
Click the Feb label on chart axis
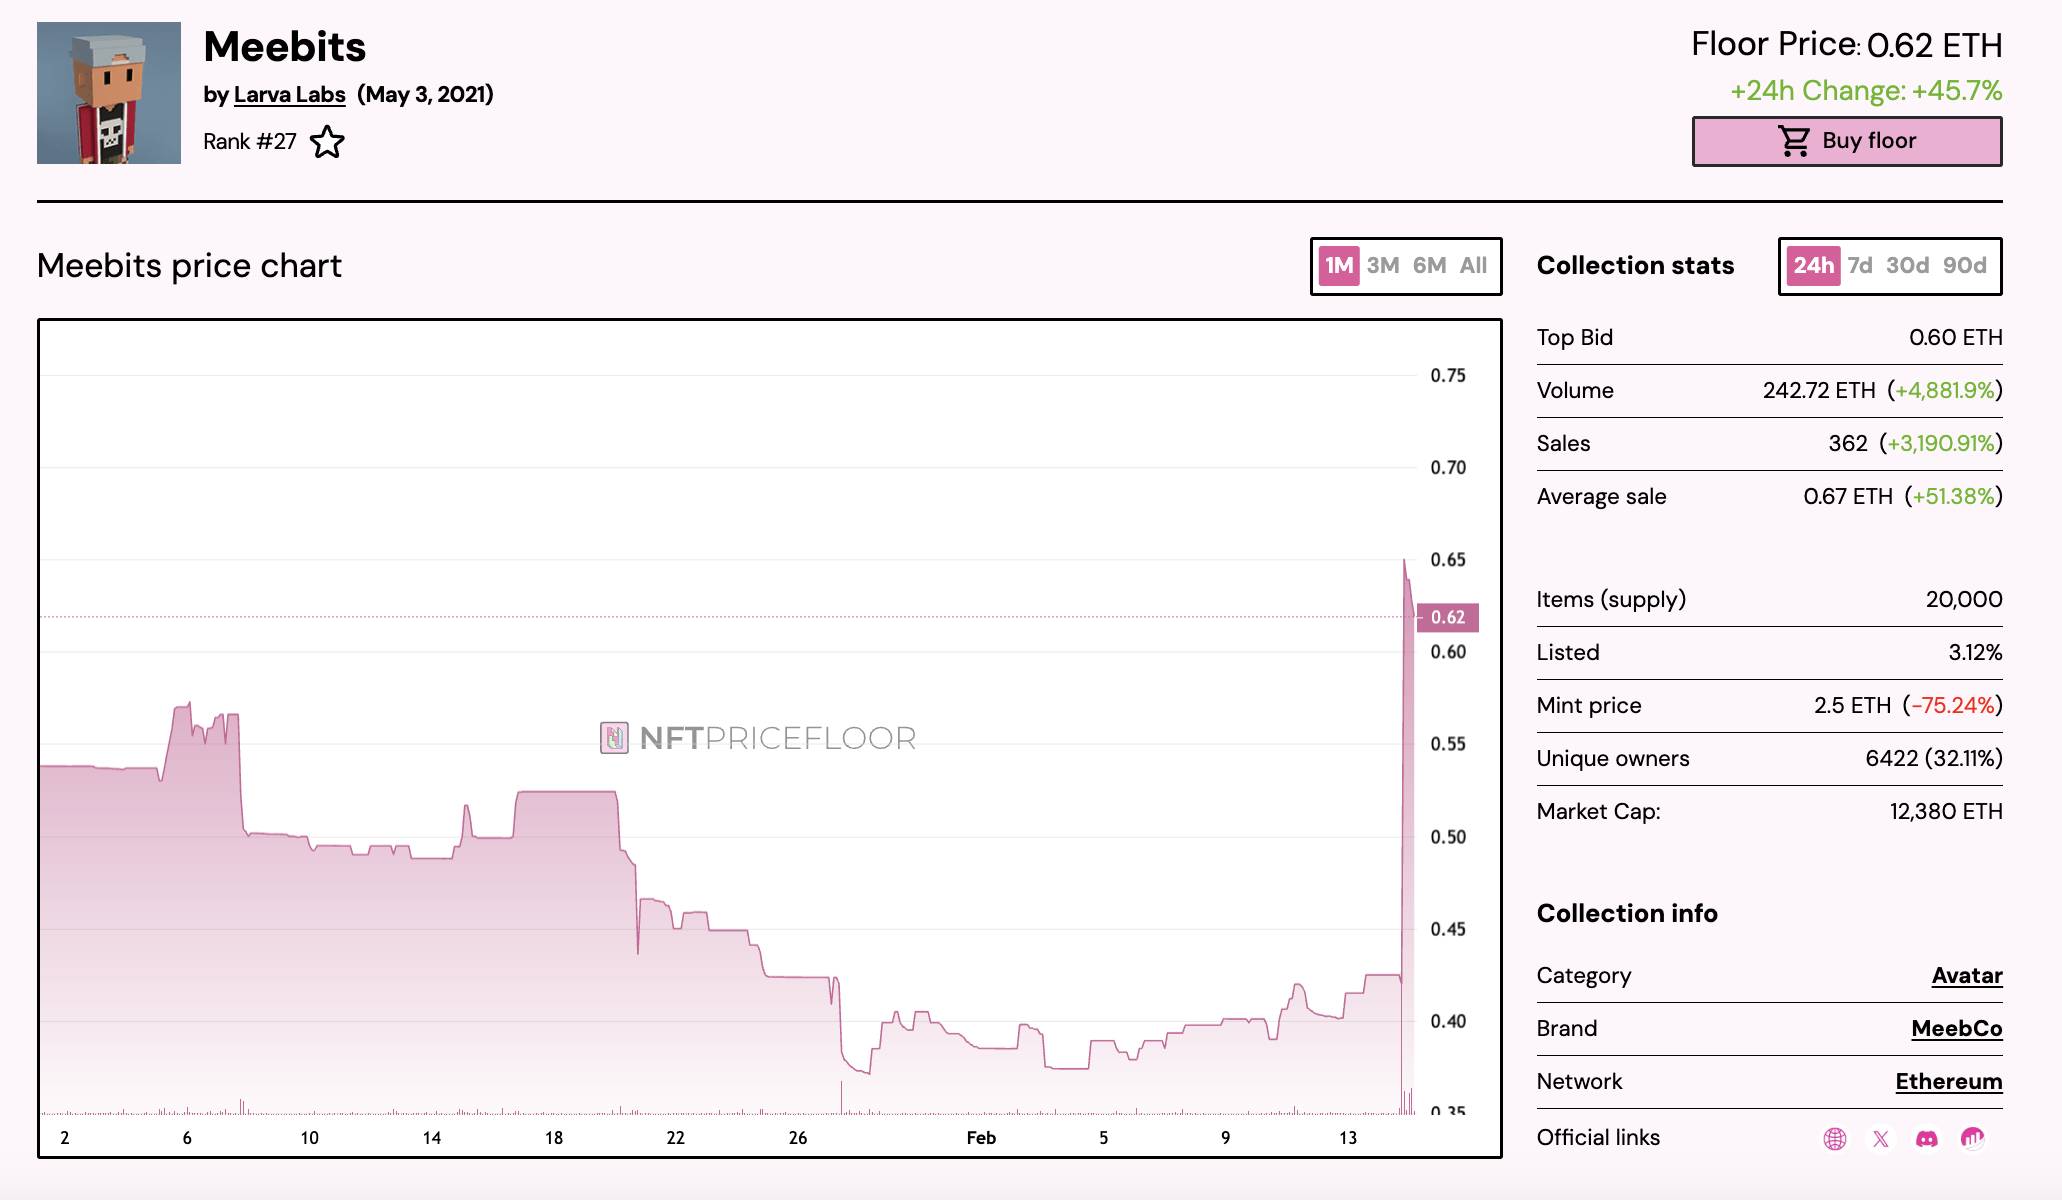(x=981, y=1138)
